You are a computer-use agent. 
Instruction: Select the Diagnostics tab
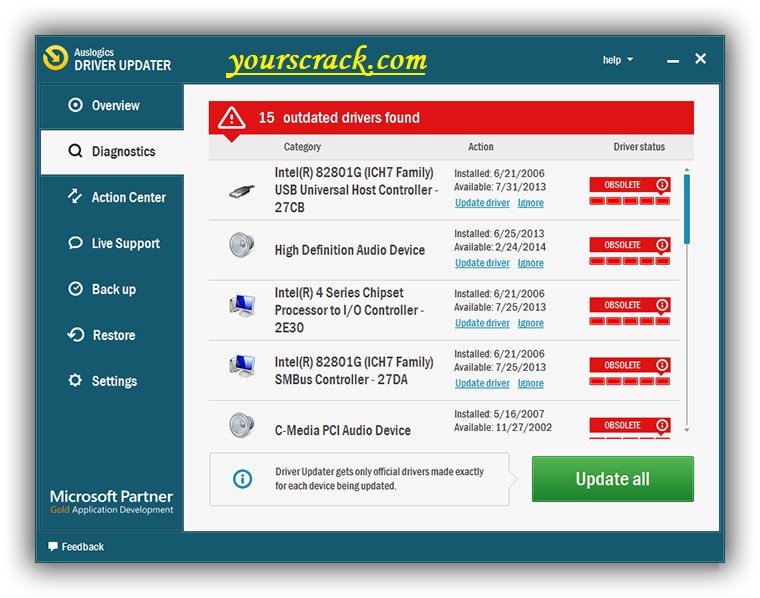pyautogui.click(x=112, y=152)
